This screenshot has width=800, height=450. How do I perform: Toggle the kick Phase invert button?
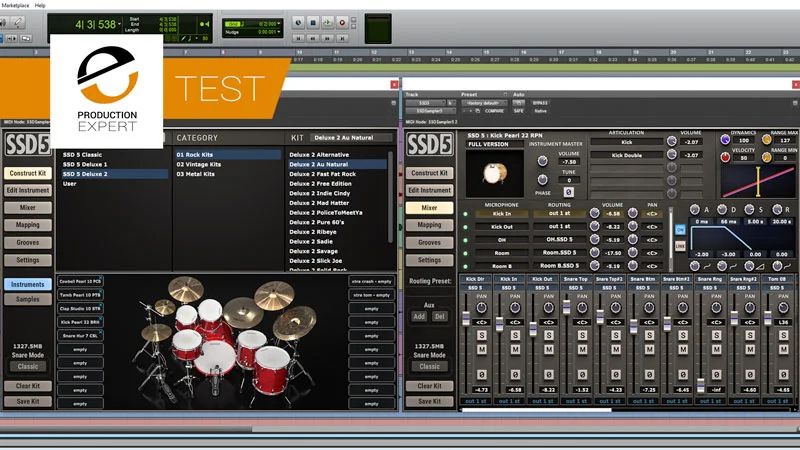(x=568, y=192)
